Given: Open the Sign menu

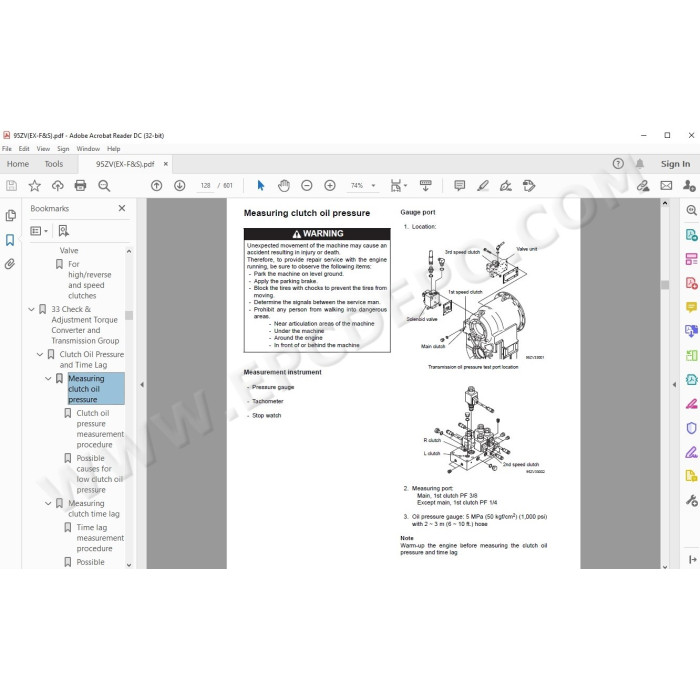Looking at the screenshot, I should tap(63, 149).
